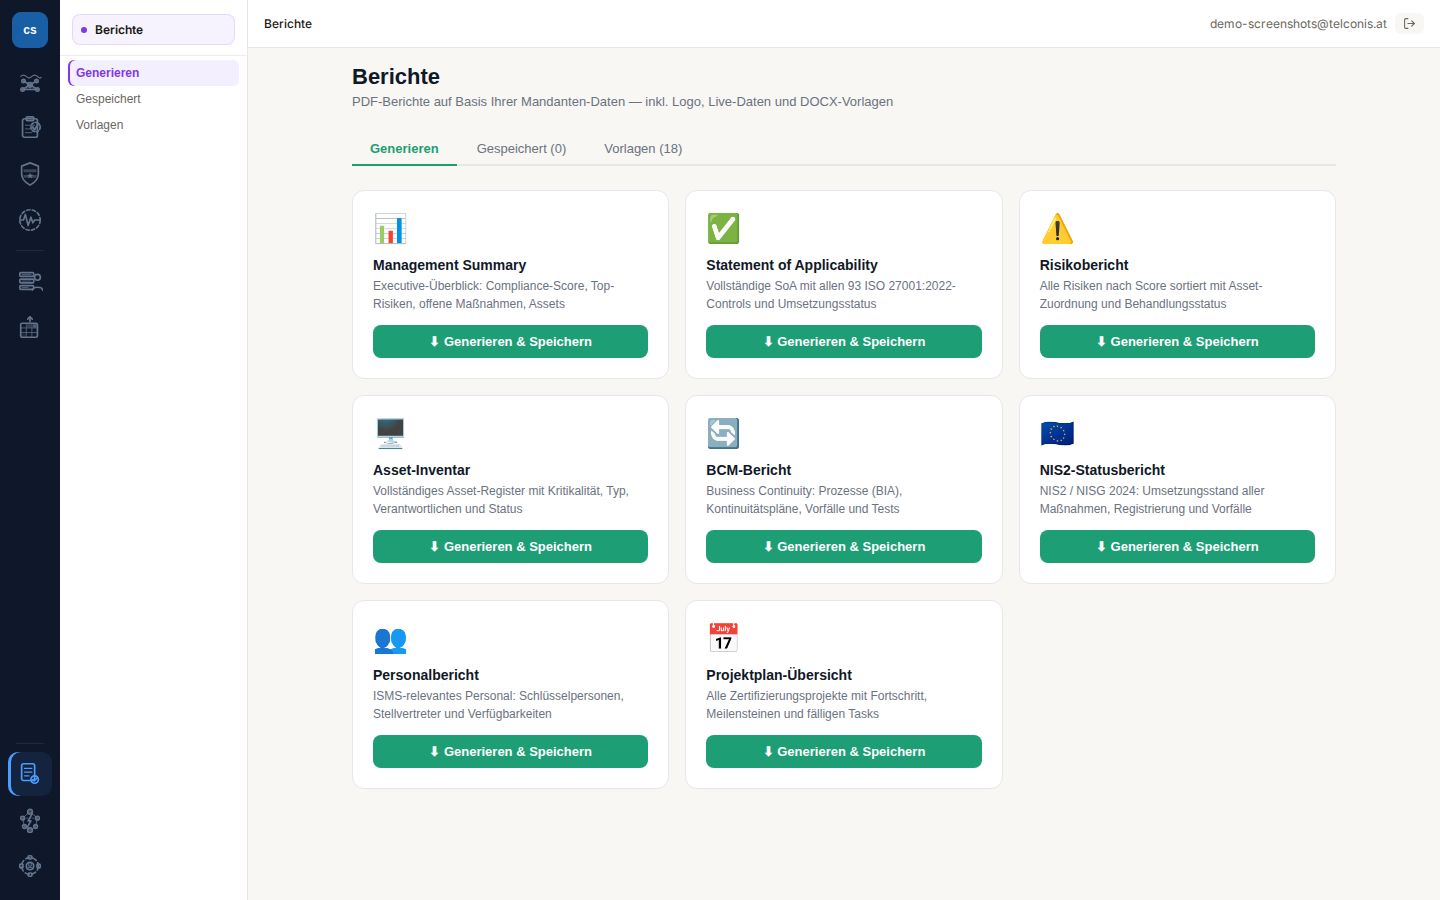The image size is (1440, 900).
Task: Open the heartbeat monitoring icon in sidebar
Action: coord(30,220)
